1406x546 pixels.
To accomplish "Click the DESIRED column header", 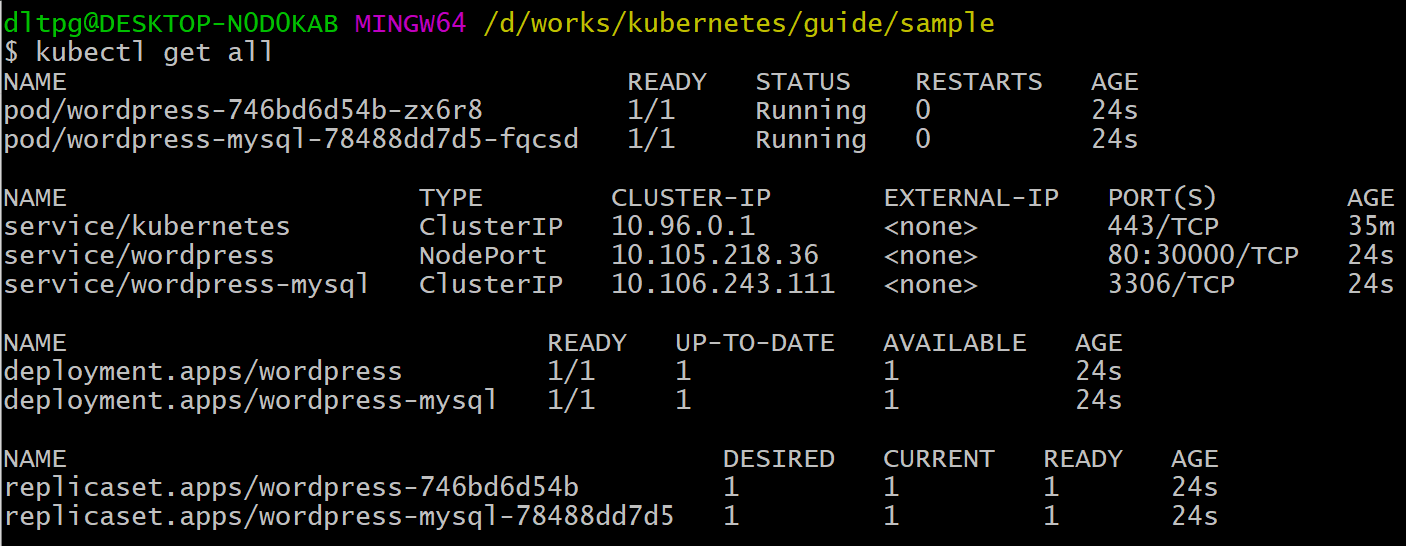I will click(x=779, y=459).
